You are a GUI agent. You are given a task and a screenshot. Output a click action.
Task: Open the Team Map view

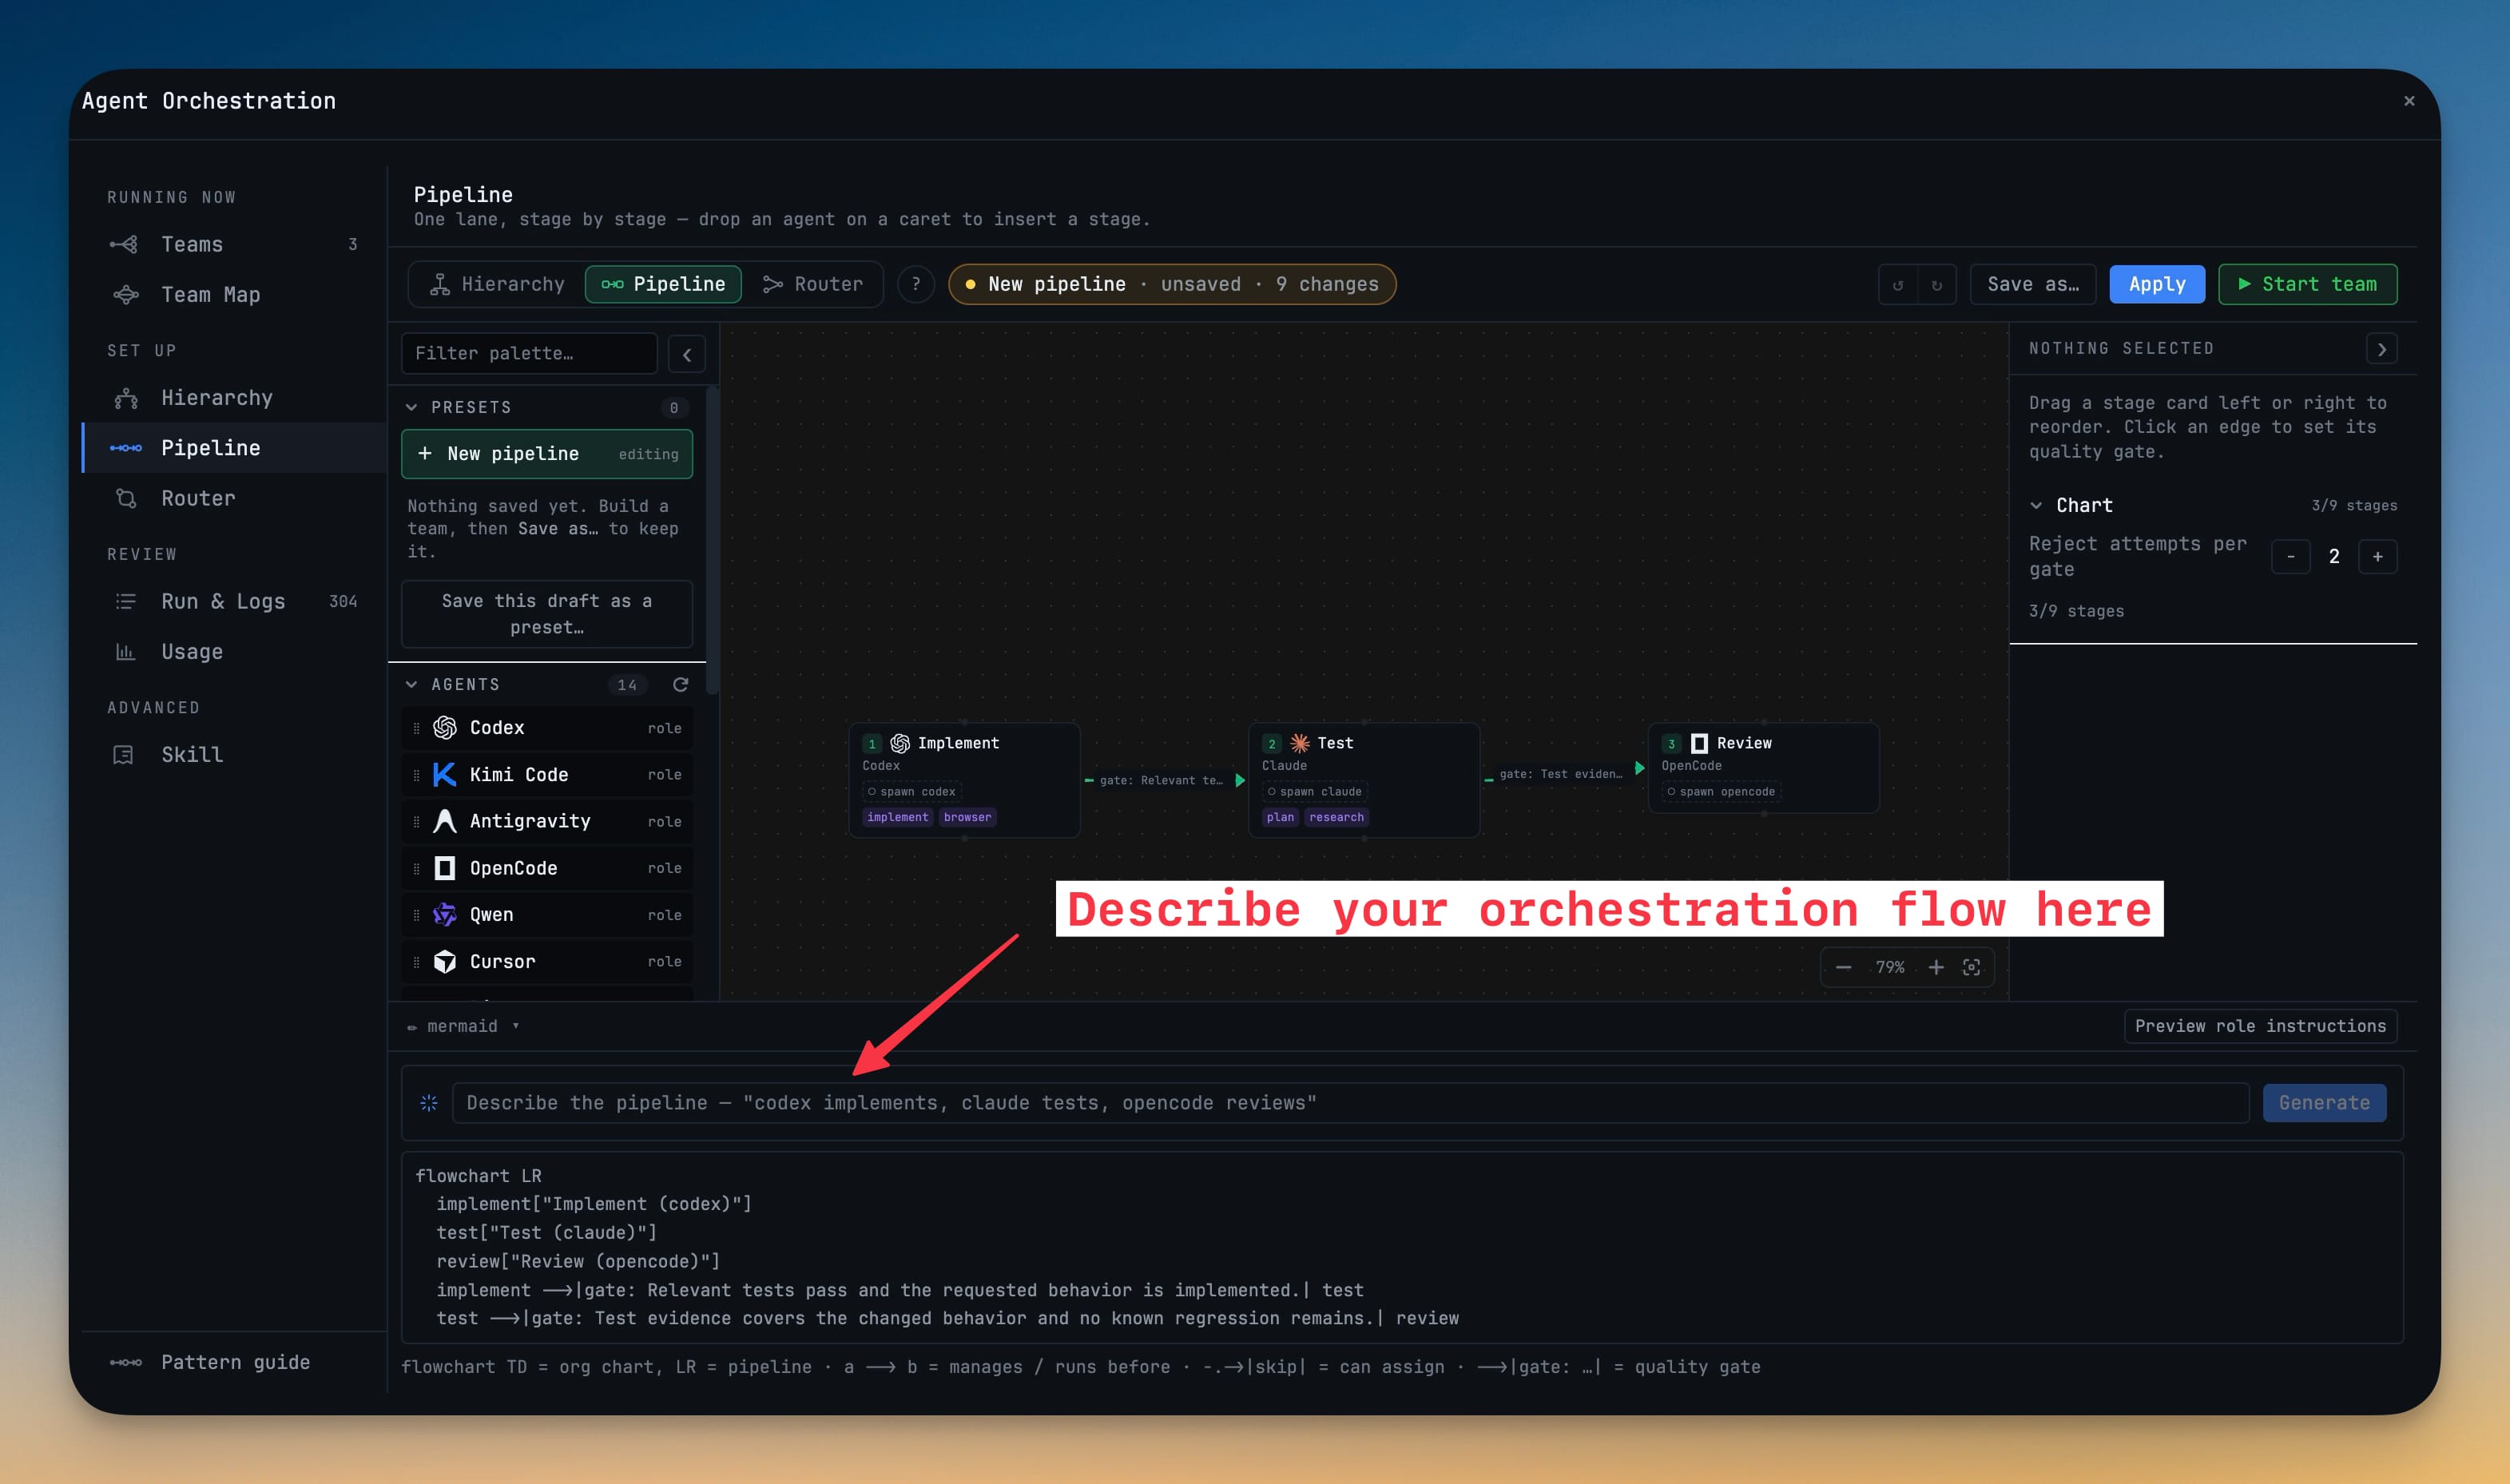tap(233, 295)
